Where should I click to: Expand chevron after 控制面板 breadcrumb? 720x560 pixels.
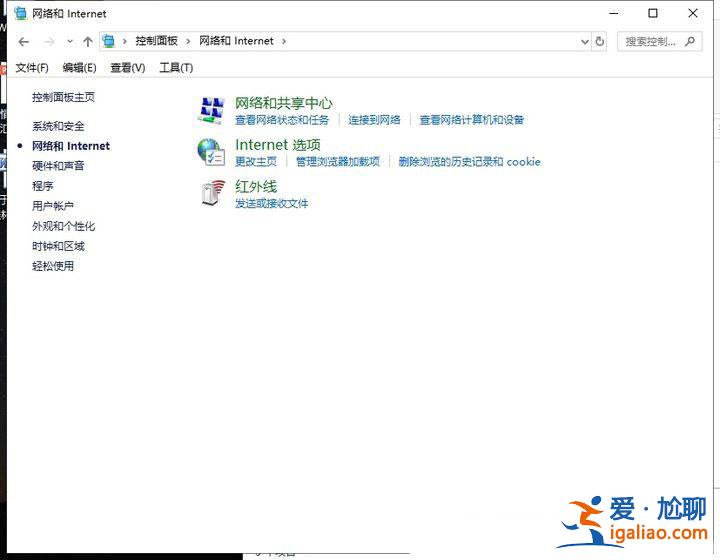(188, 41)
